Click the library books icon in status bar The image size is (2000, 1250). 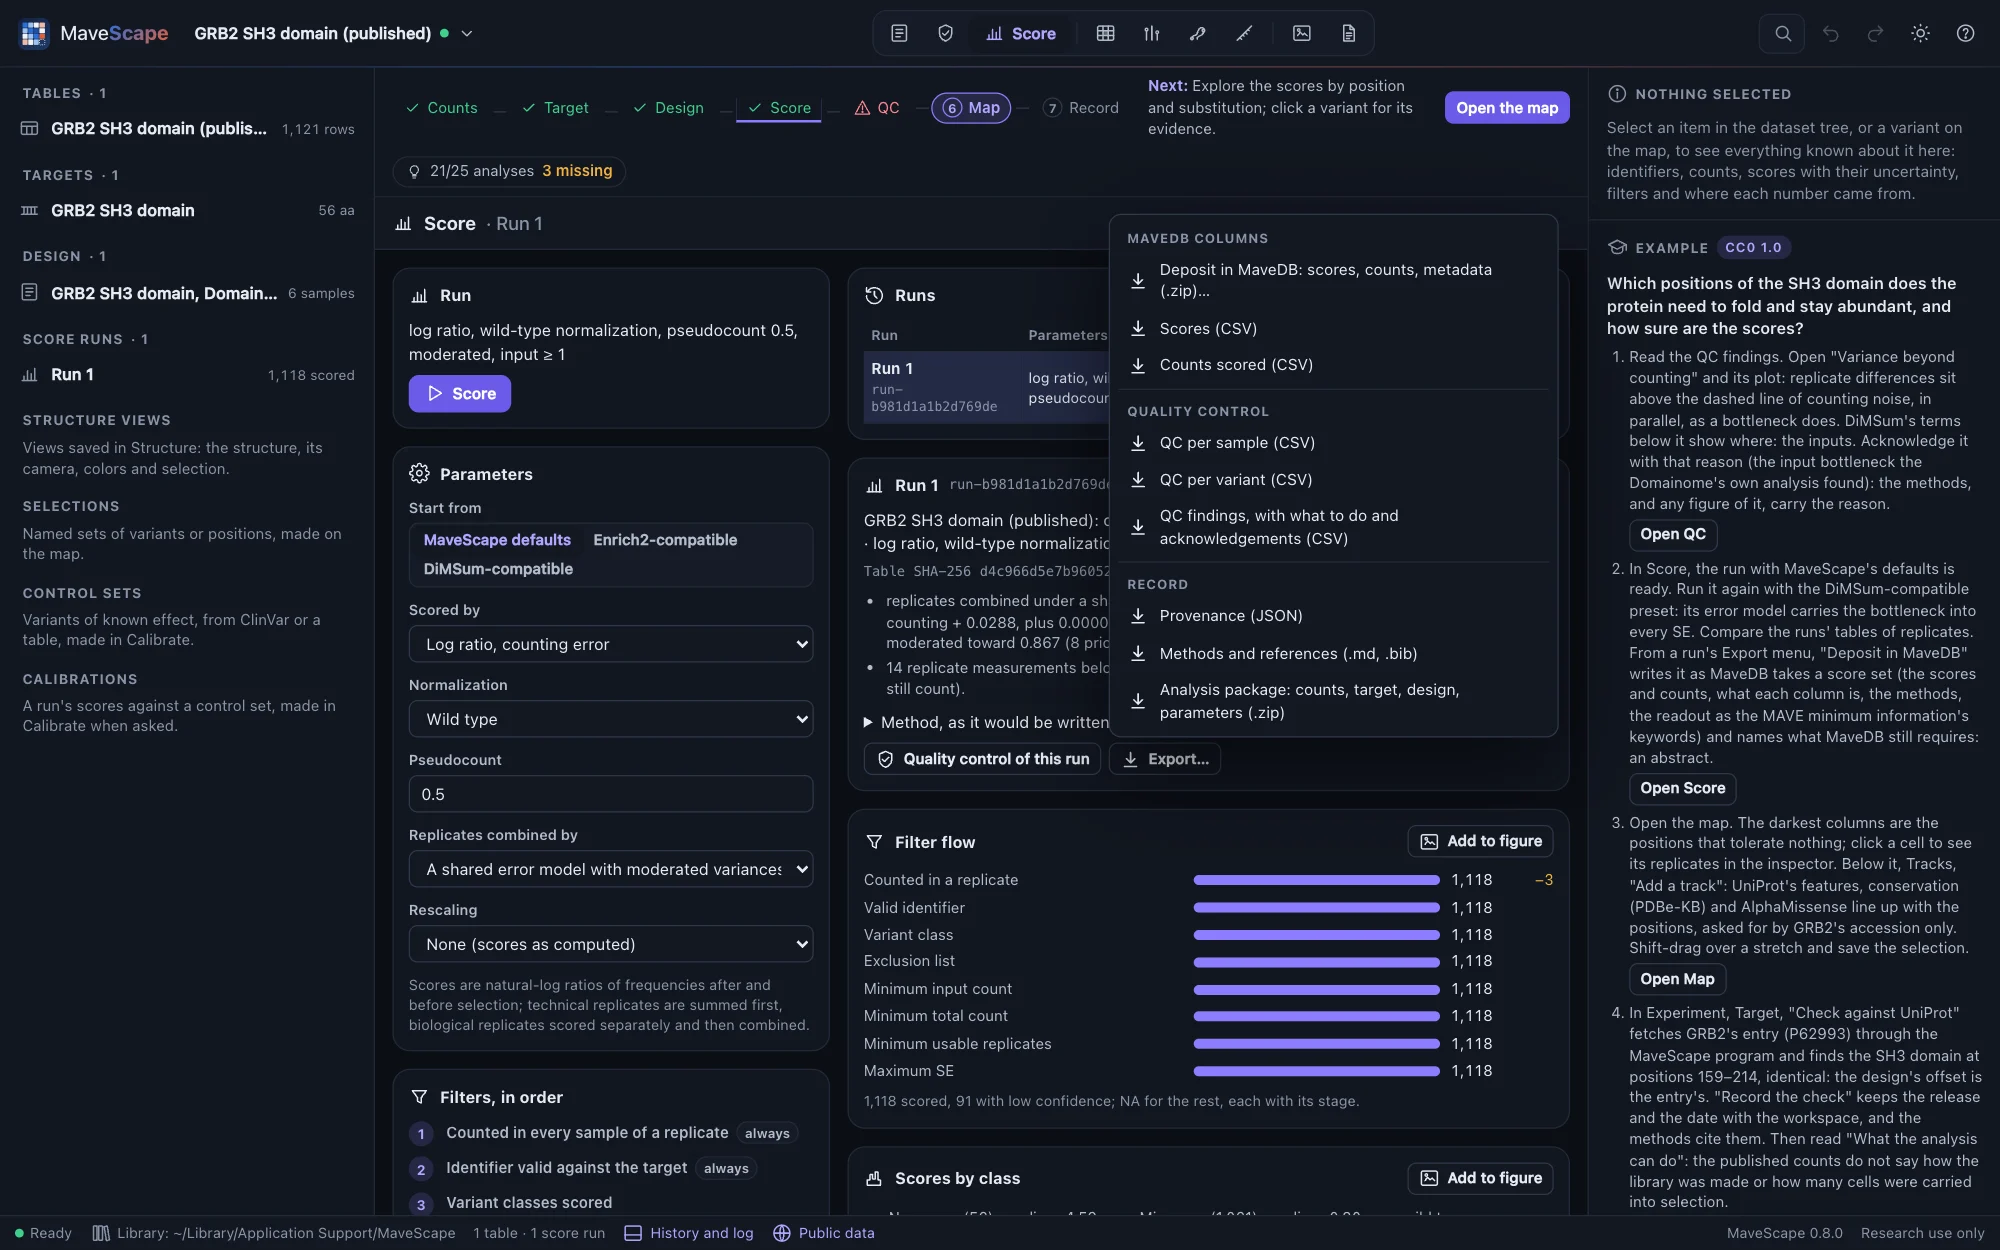click(101, 1233)
